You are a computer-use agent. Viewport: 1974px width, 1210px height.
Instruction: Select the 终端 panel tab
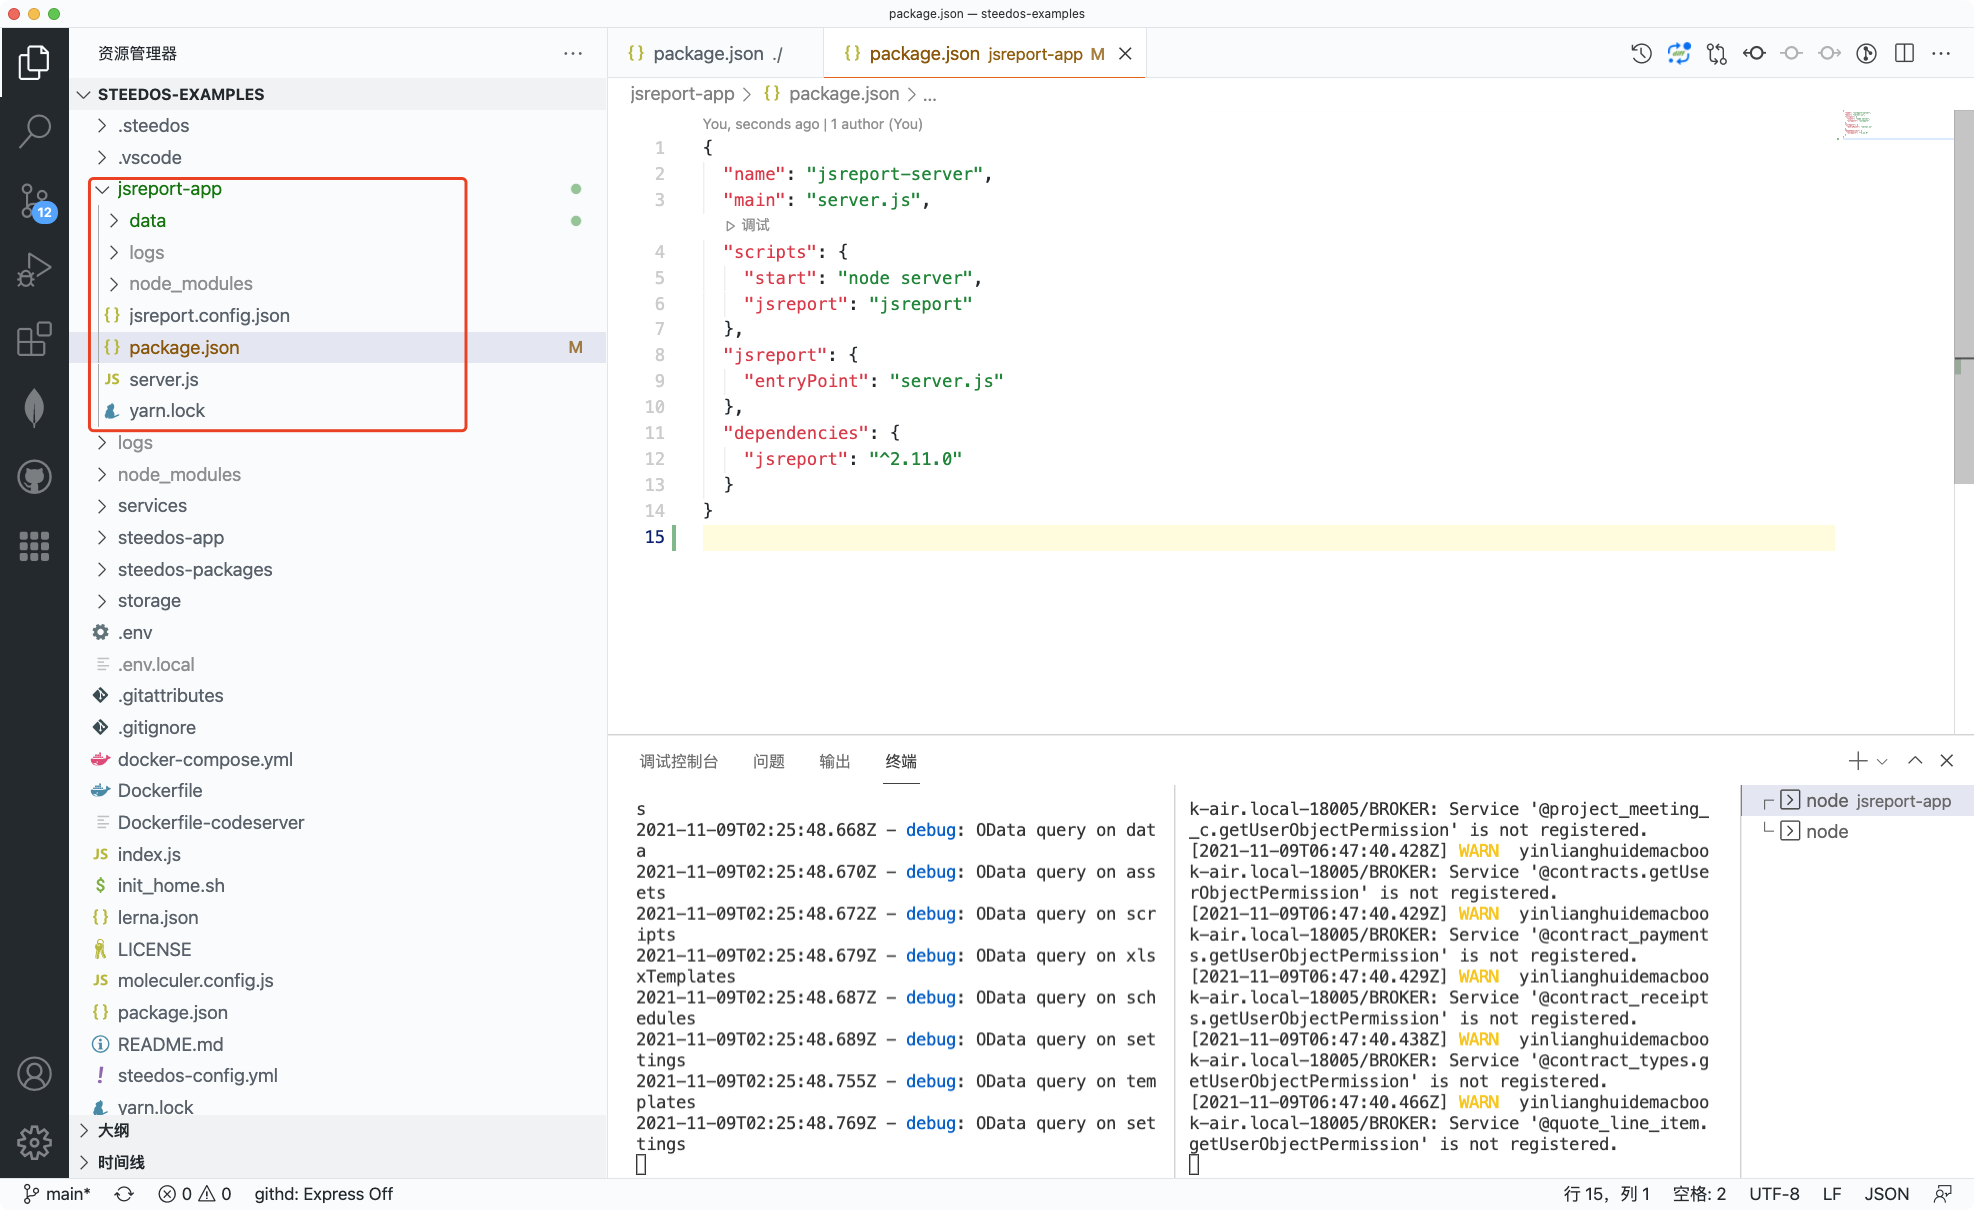click(901, 762)
